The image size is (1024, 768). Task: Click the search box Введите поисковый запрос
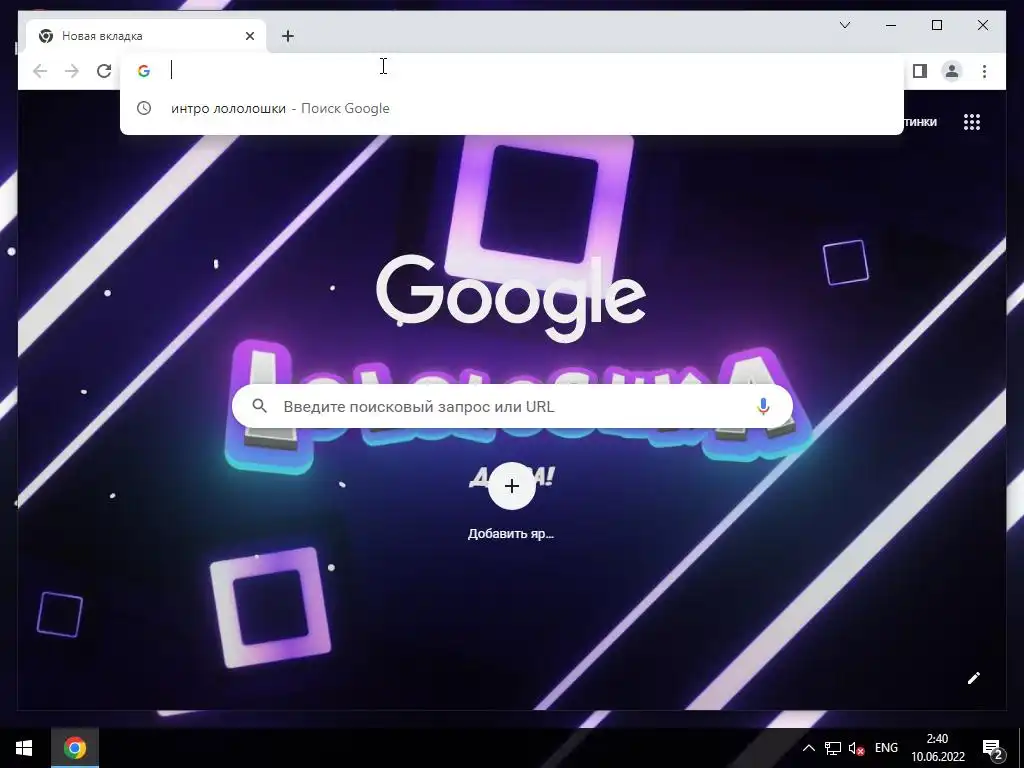click(x=512, y=406)
